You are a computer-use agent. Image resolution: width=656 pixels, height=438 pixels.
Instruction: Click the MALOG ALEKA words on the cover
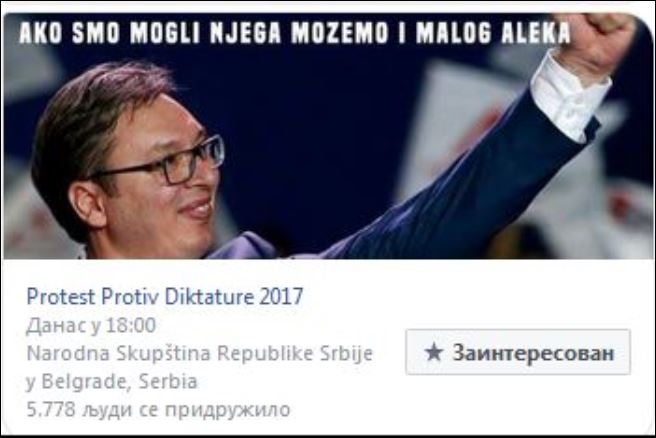(x=493, y=33)
